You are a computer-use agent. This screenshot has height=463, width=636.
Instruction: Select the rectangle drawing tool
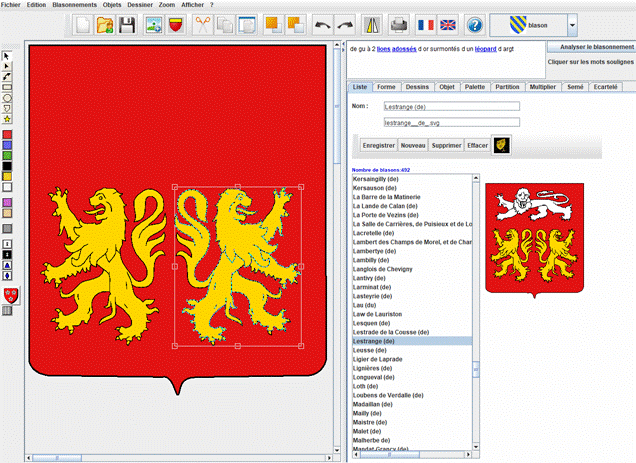[8, 87]
